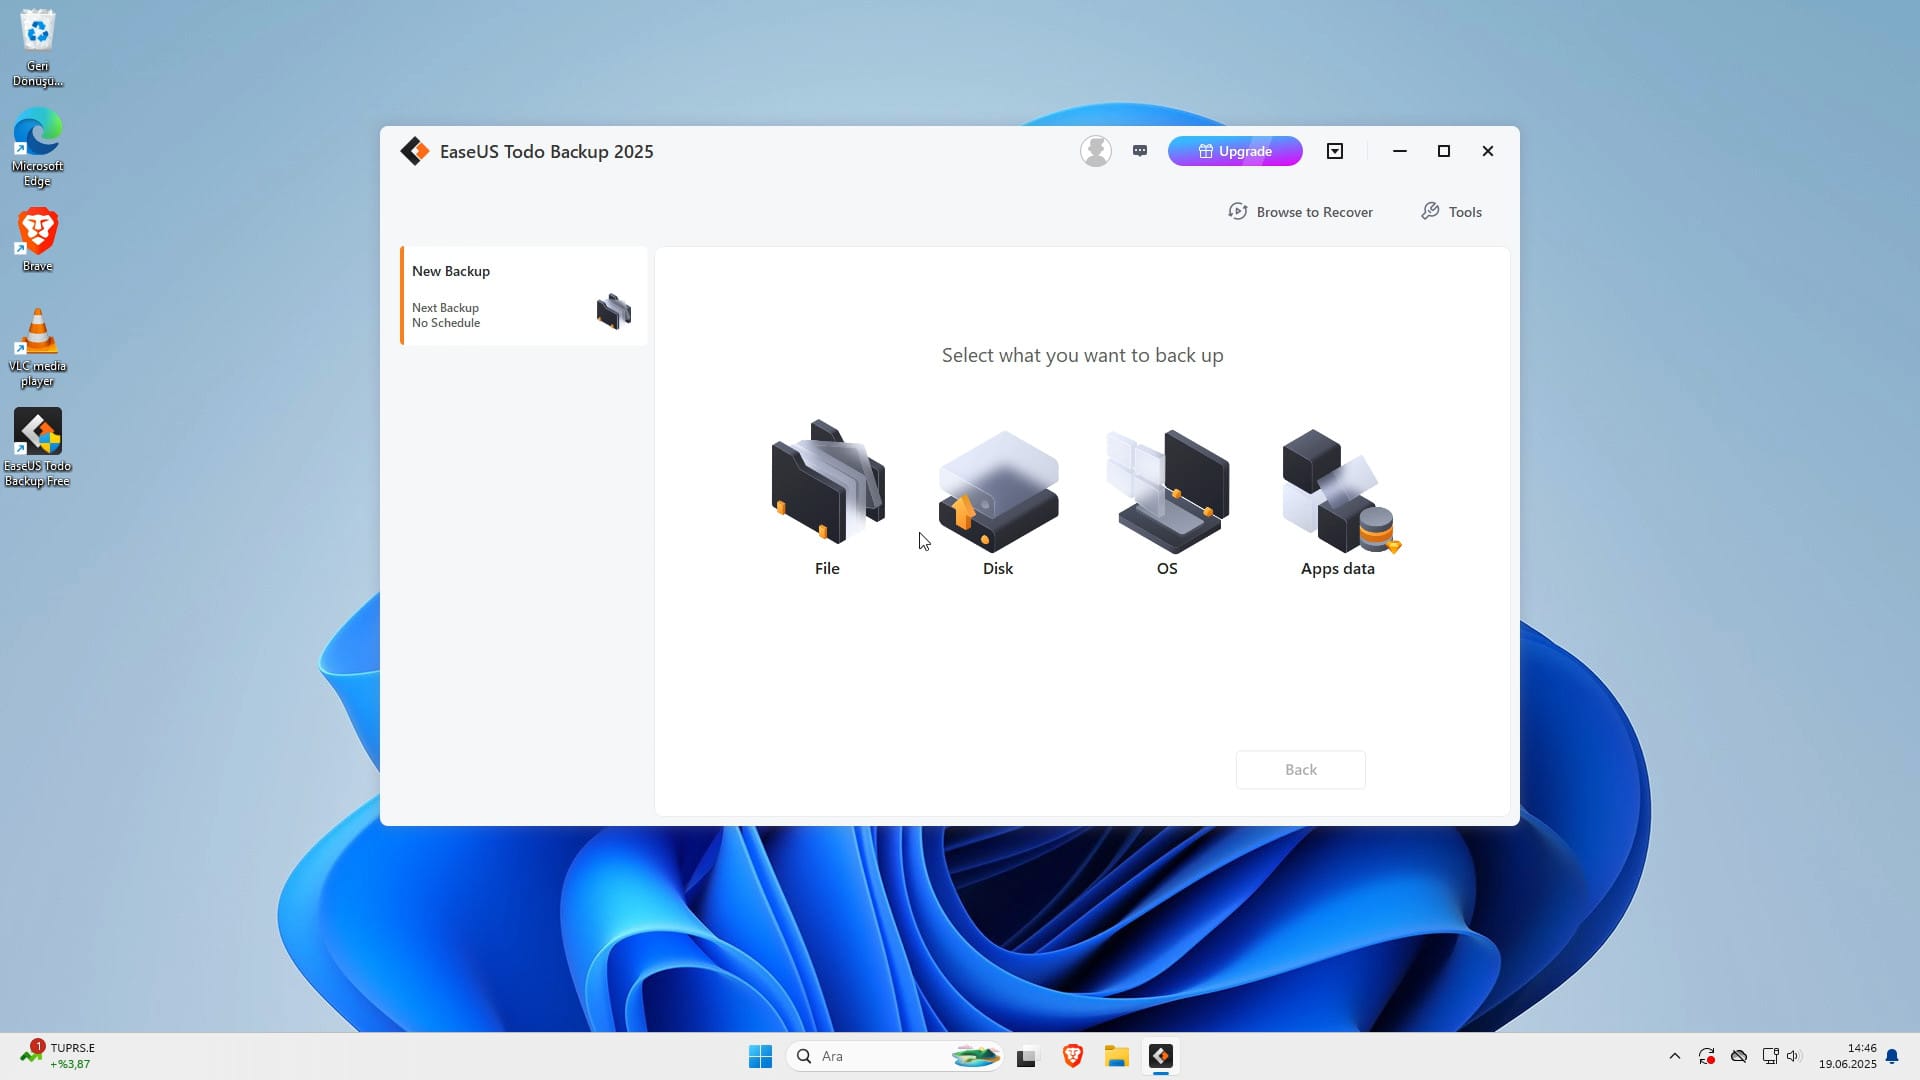Click the backup icon in New Backup card
Viewport: 1920px width, 1080px height.
[614, 311]
